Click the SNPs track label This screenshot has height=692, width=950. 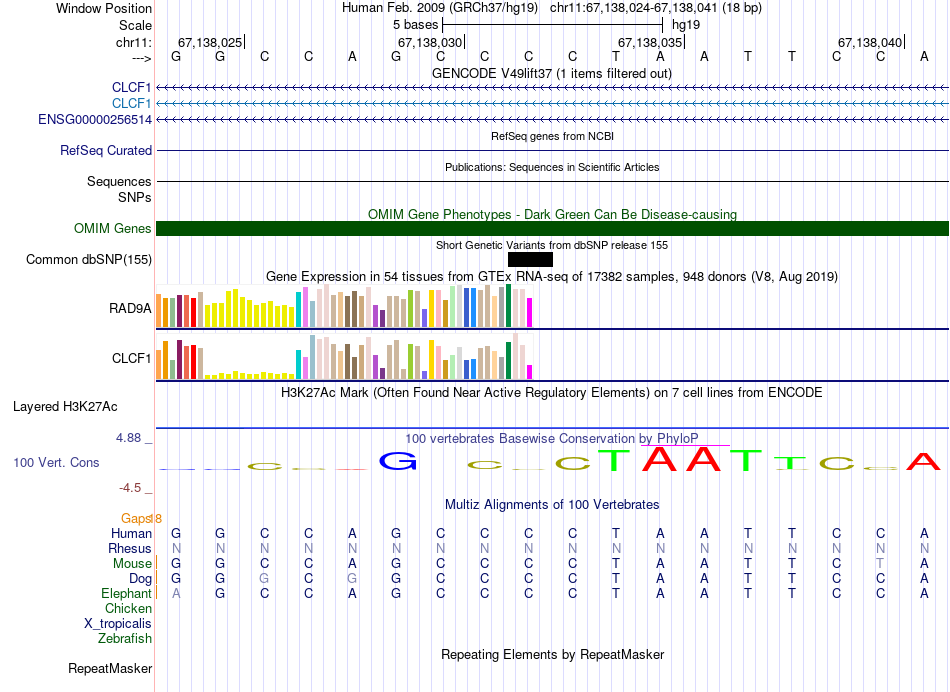click(x=135, y=198)
